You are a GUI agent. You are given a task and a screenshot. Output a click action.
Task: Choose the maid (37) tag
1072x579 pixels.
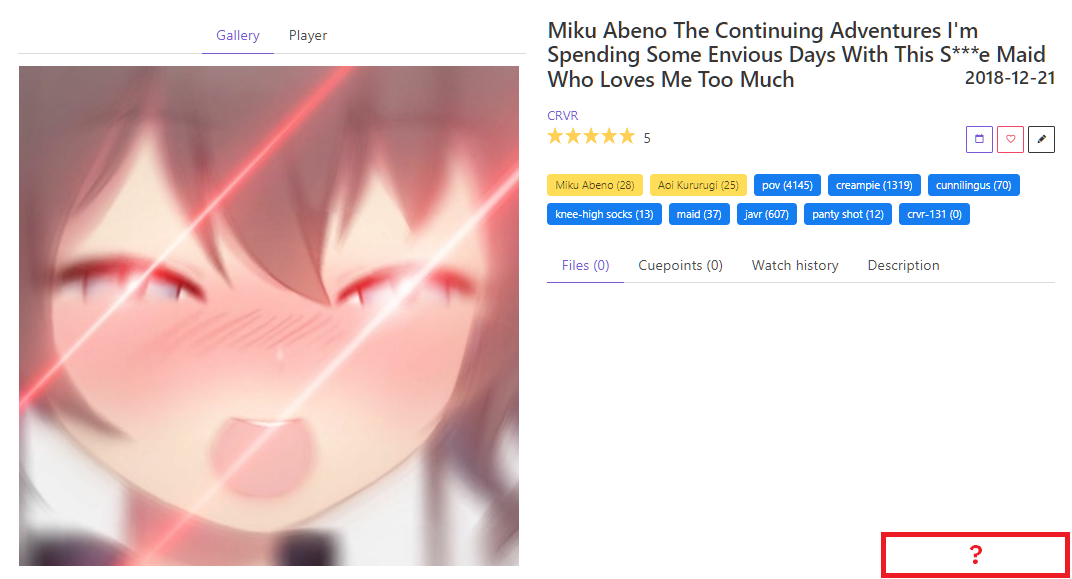[699, 215]
